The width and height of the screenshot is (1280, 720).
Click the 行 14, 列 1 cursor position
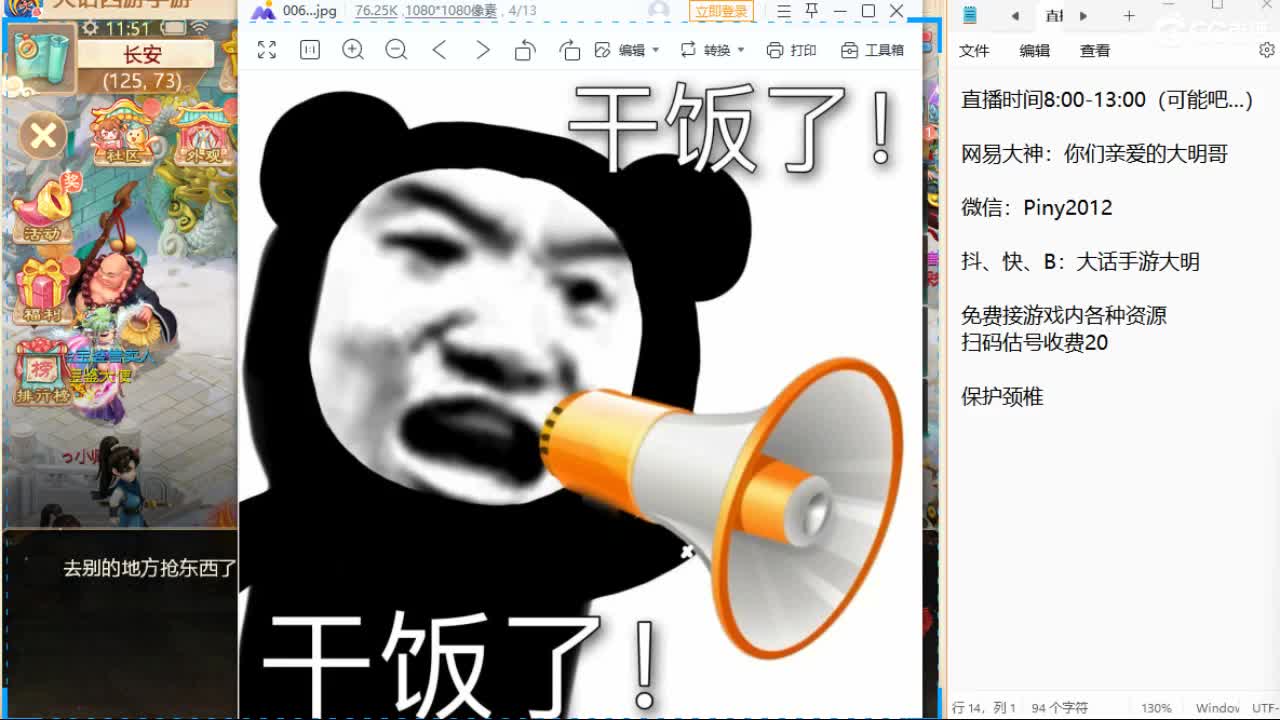click(x=984, y=708)
